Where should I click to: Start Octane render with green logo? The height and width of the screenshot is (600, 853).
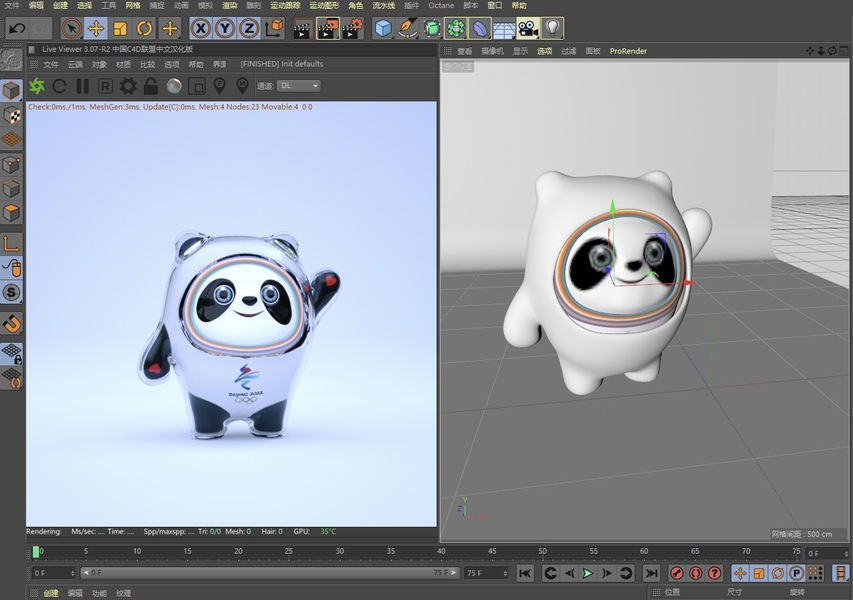(36, 86)
